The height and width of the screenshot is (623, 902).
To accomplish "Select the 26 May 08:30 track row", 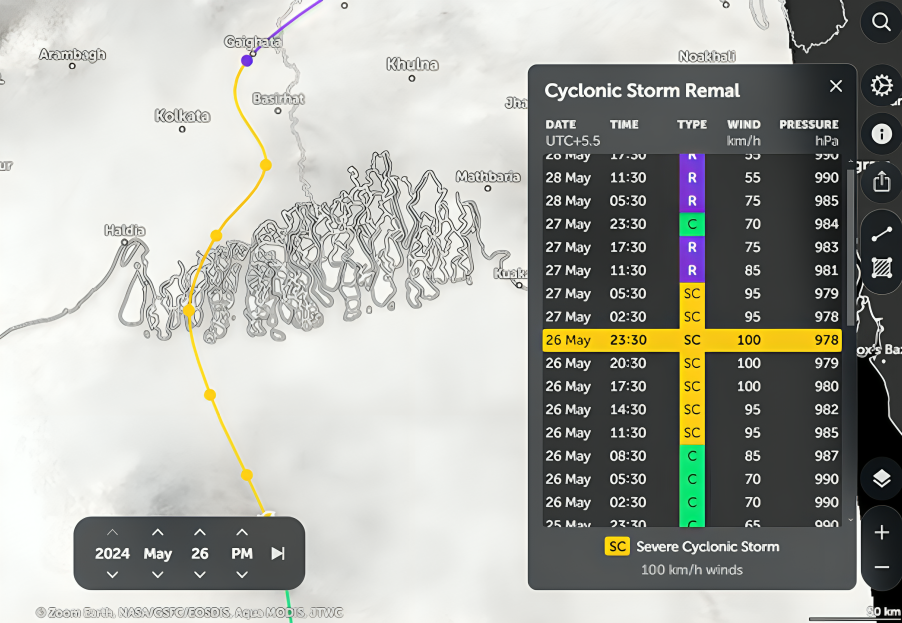I will (692, 456).
